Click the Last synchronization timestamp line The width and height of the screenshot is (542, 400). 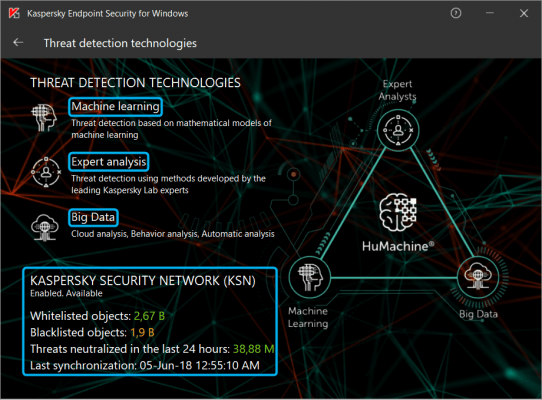click(145, 365)
